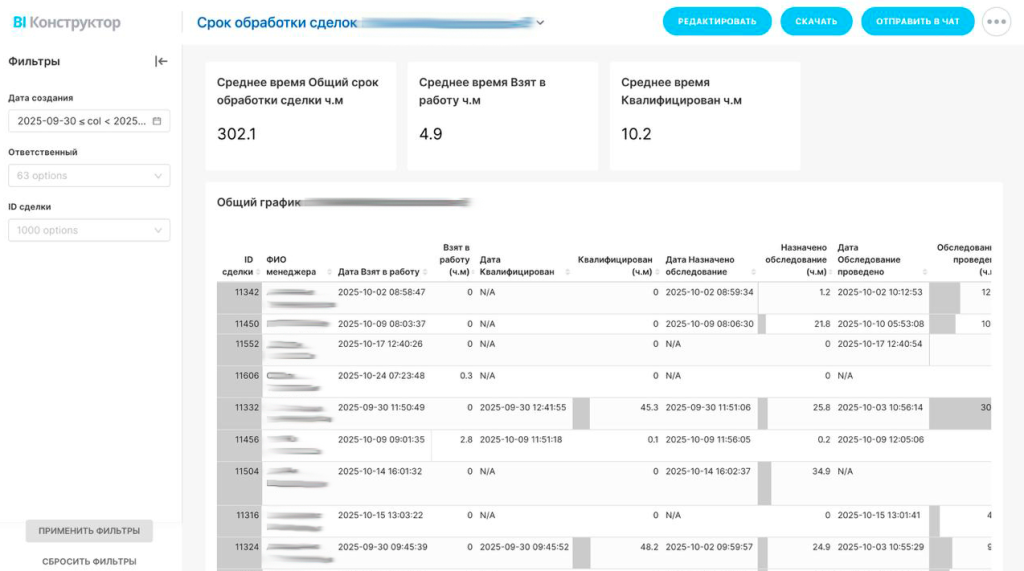Open the ID сделки filter dropdown
This screenshot has height=571, width=1024.
click(x=88, y=230)
